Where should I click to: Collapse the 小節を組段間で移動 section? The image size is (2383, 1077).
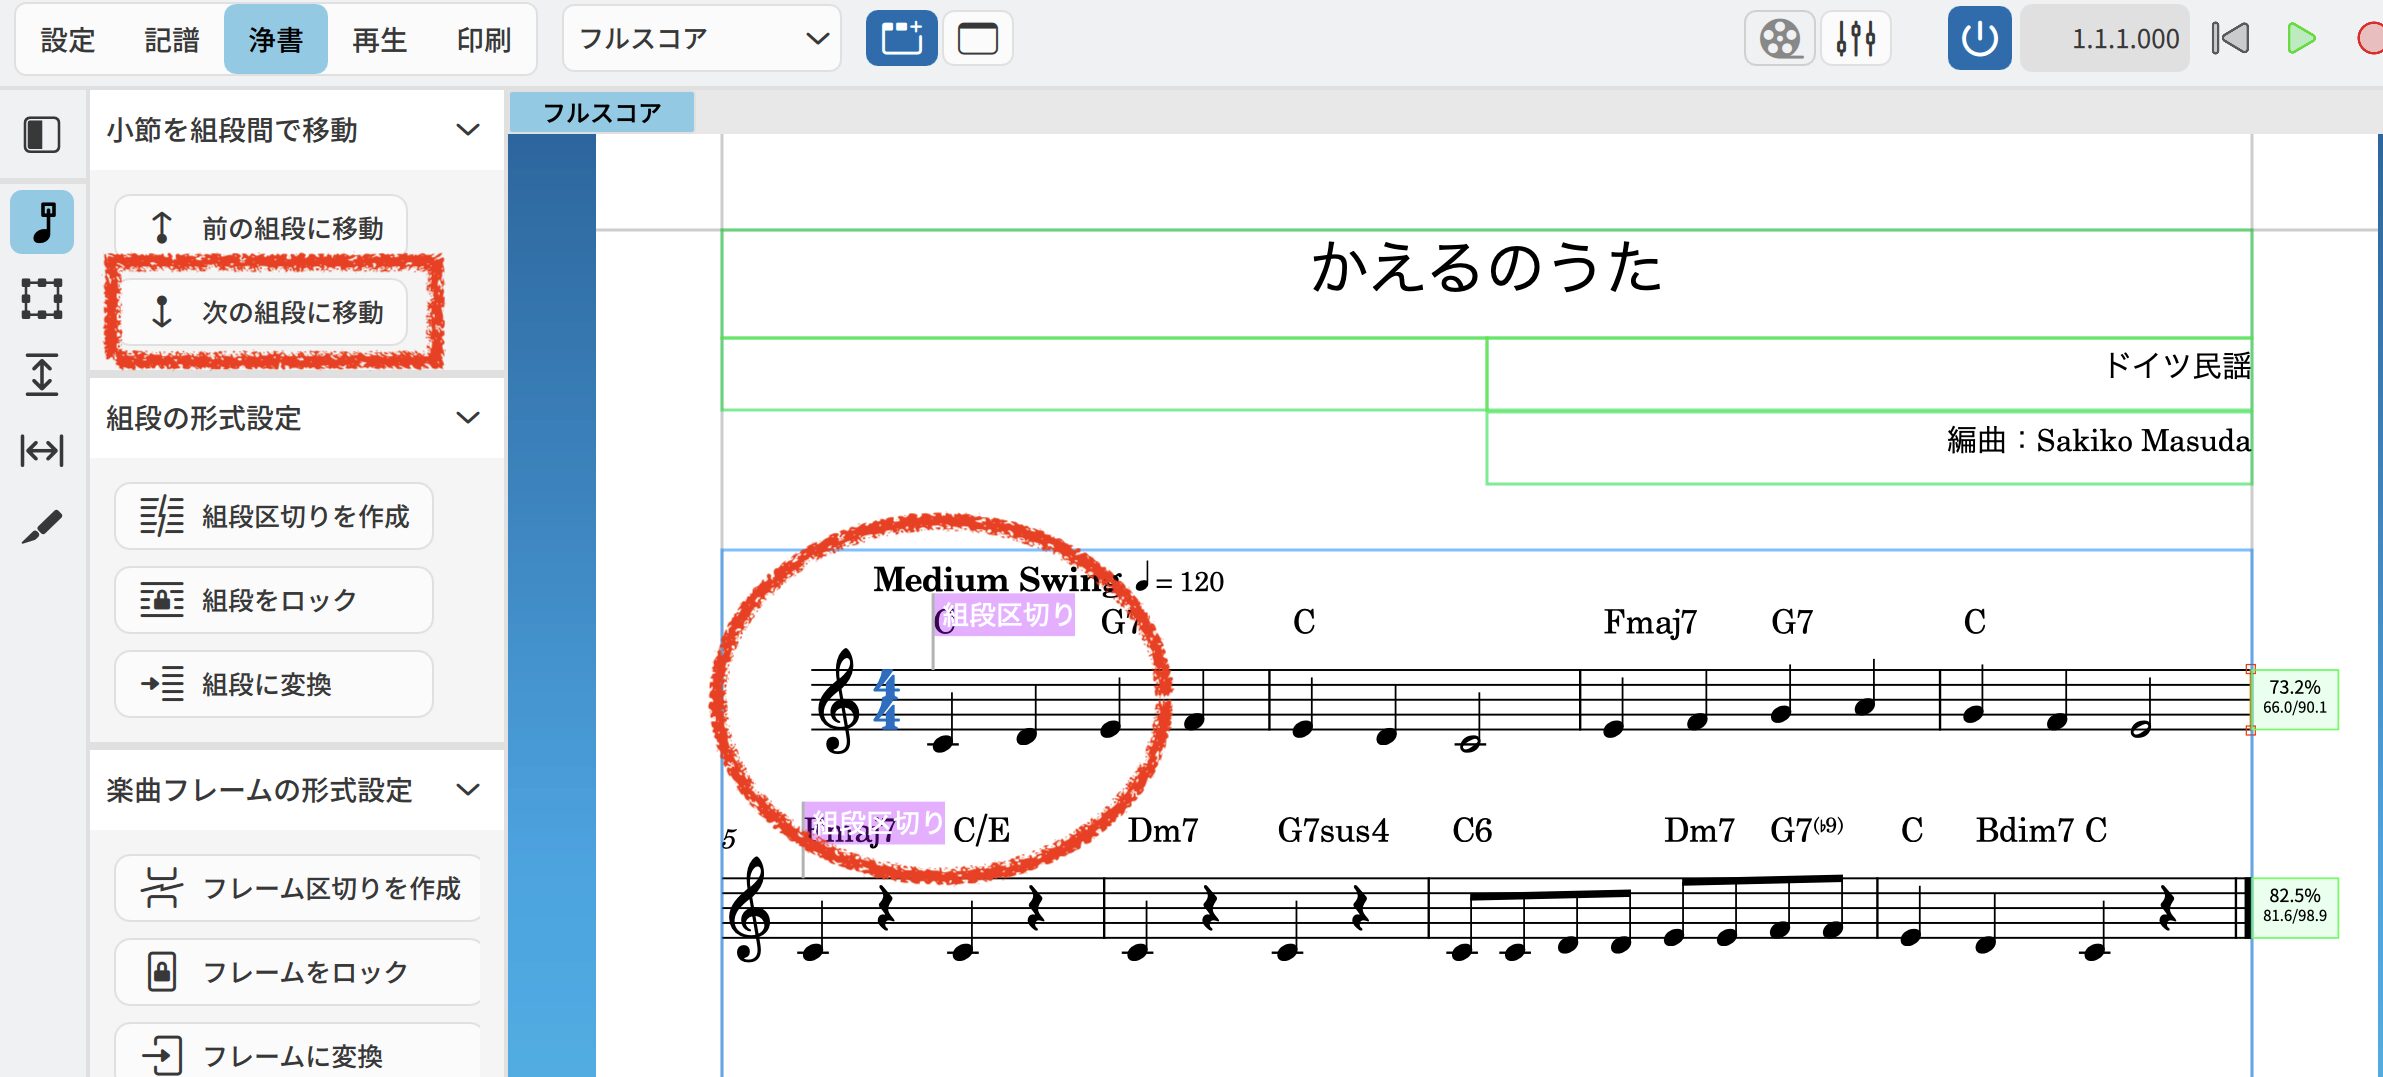tap(467, 130)
